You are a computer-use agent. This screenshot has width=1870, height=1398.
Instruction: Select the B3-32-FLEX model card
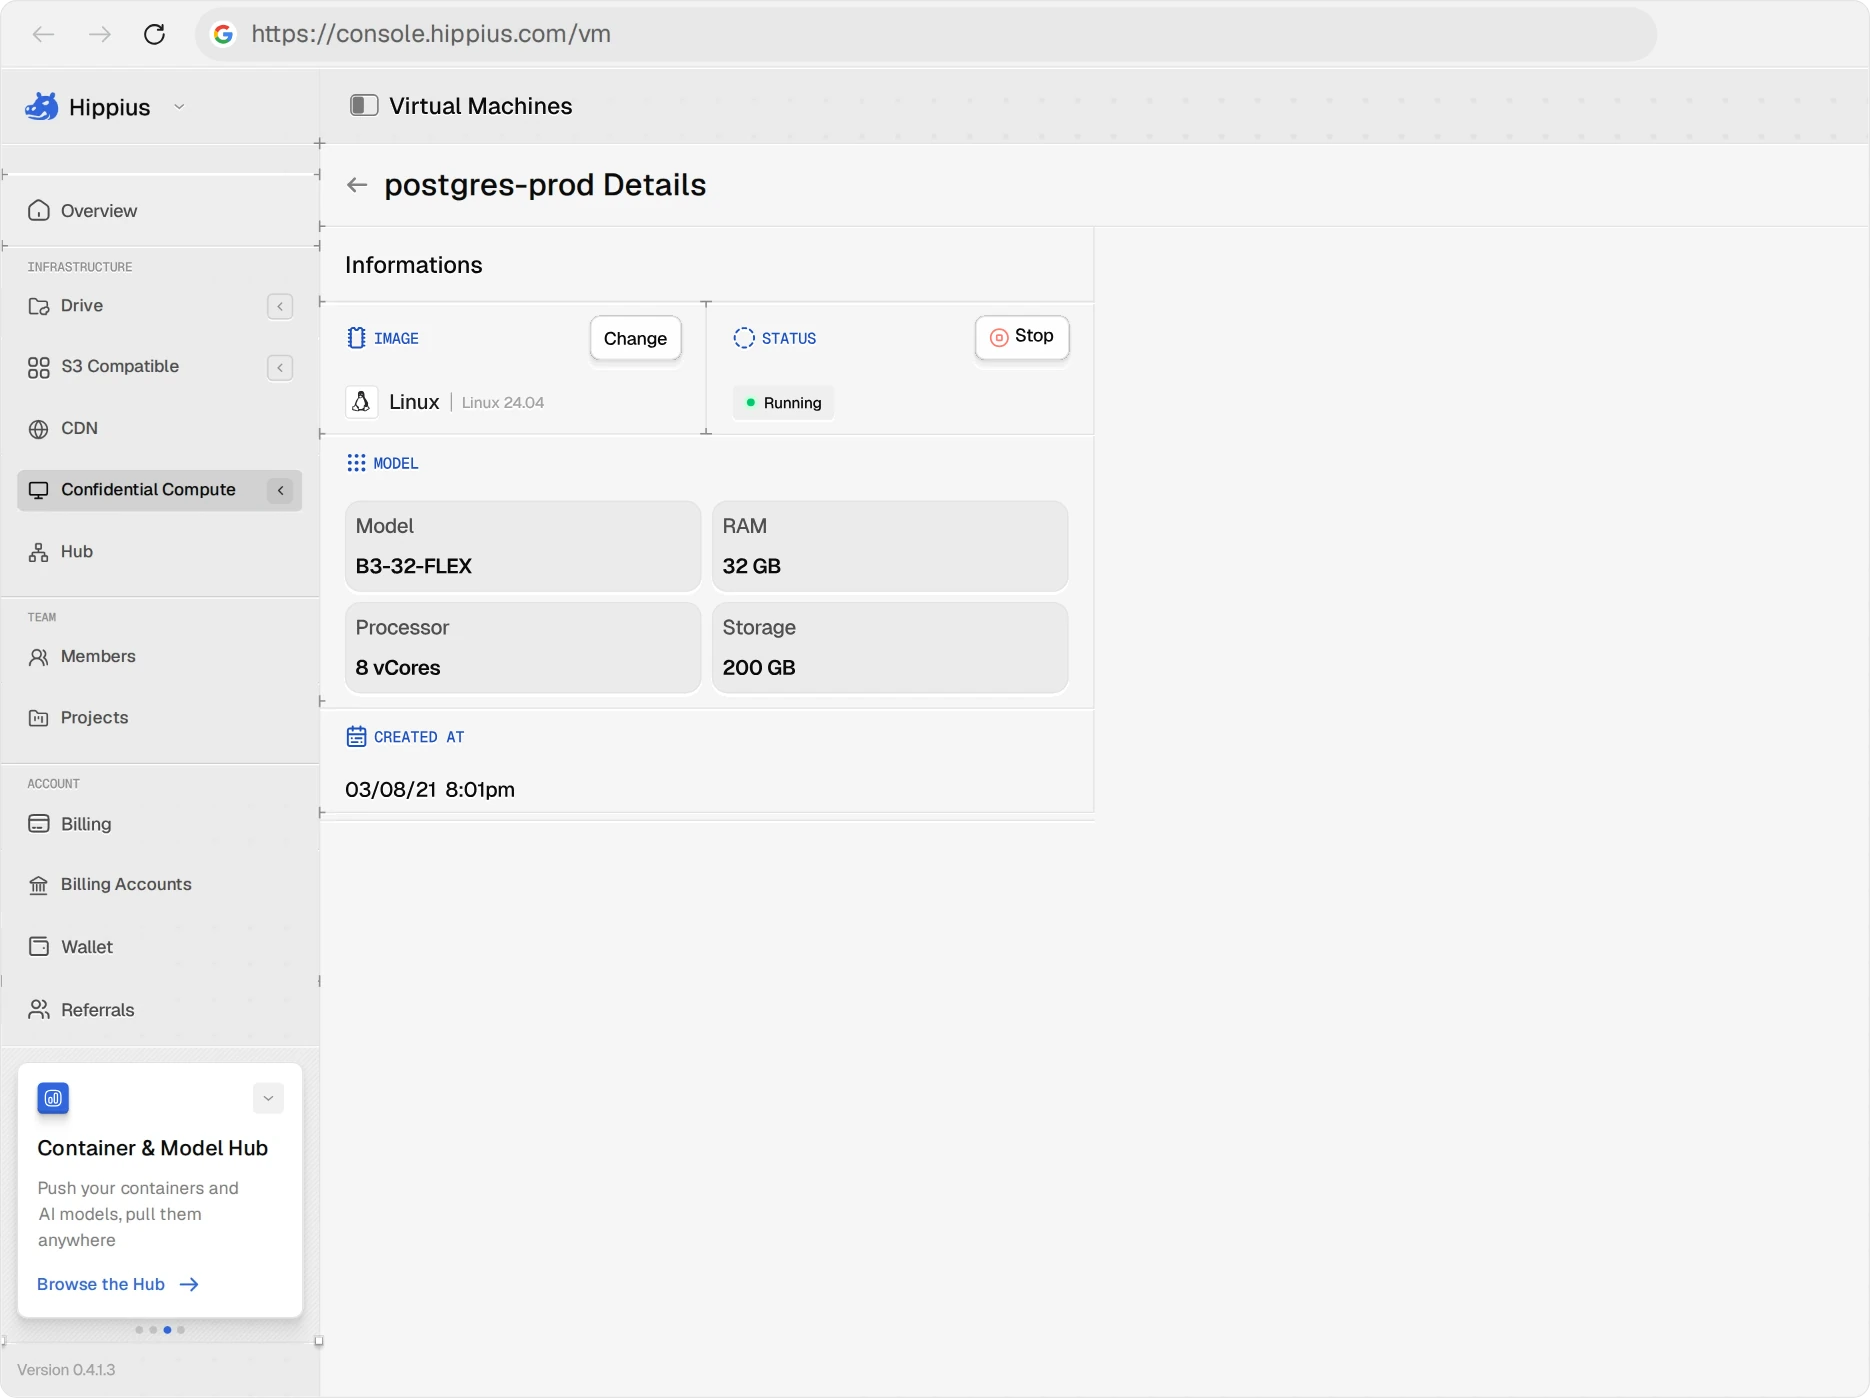pos(523,546)
